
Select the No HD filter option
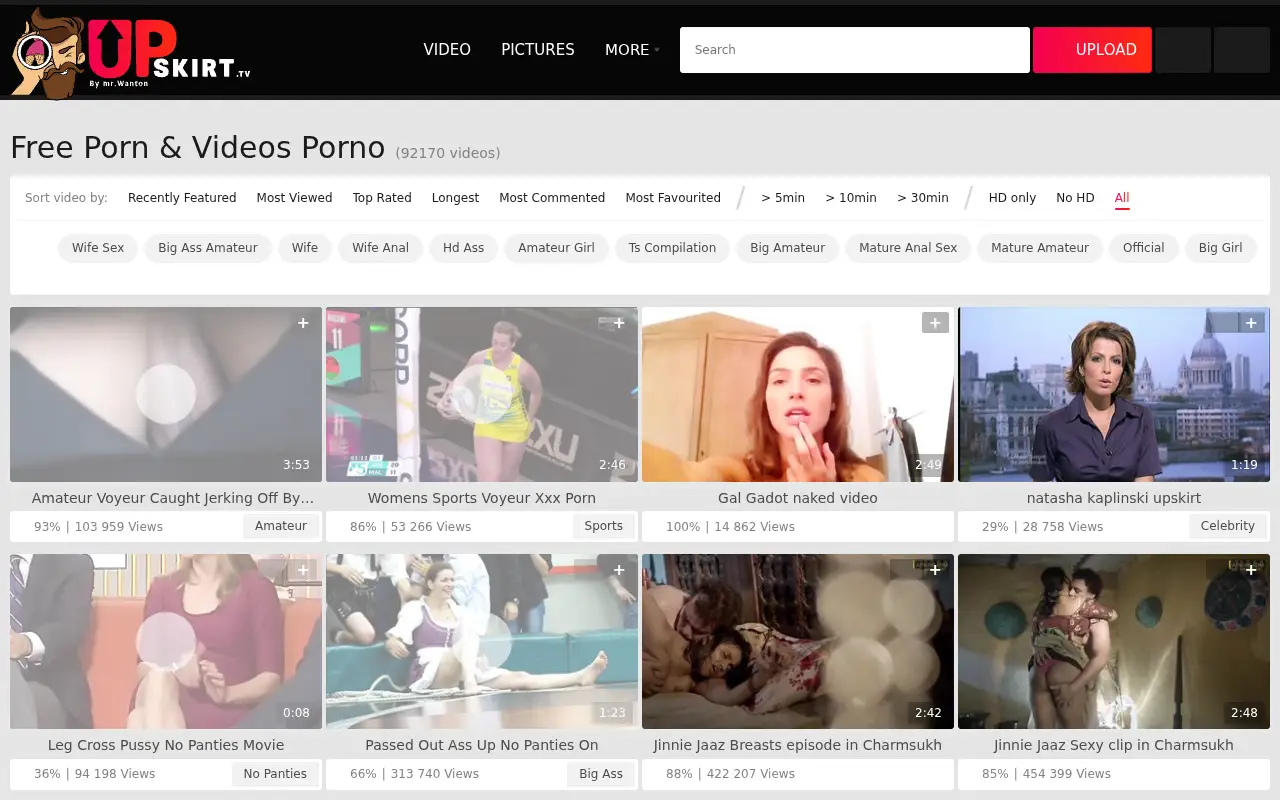1075,198
